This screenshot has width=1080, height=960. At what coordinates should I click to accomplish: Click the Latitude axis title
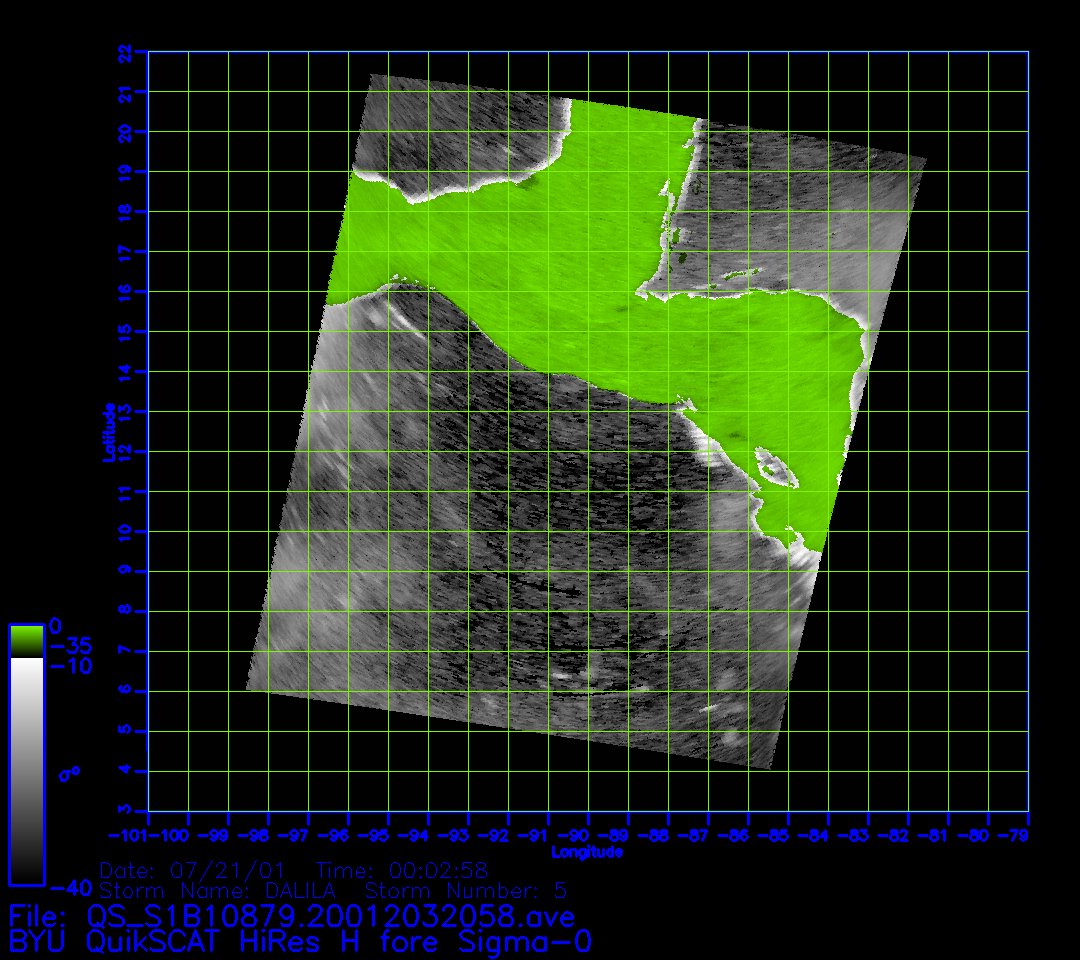coord(108,431)
